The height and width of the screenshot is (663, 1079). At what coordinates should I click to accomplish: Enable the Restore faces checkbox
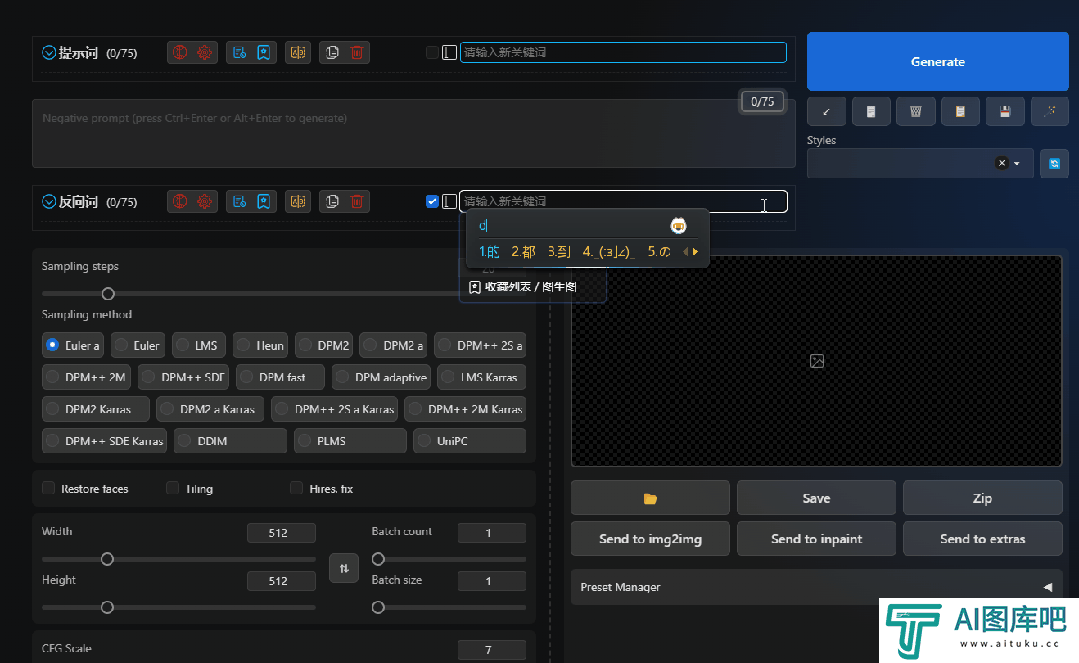(49, 488)
